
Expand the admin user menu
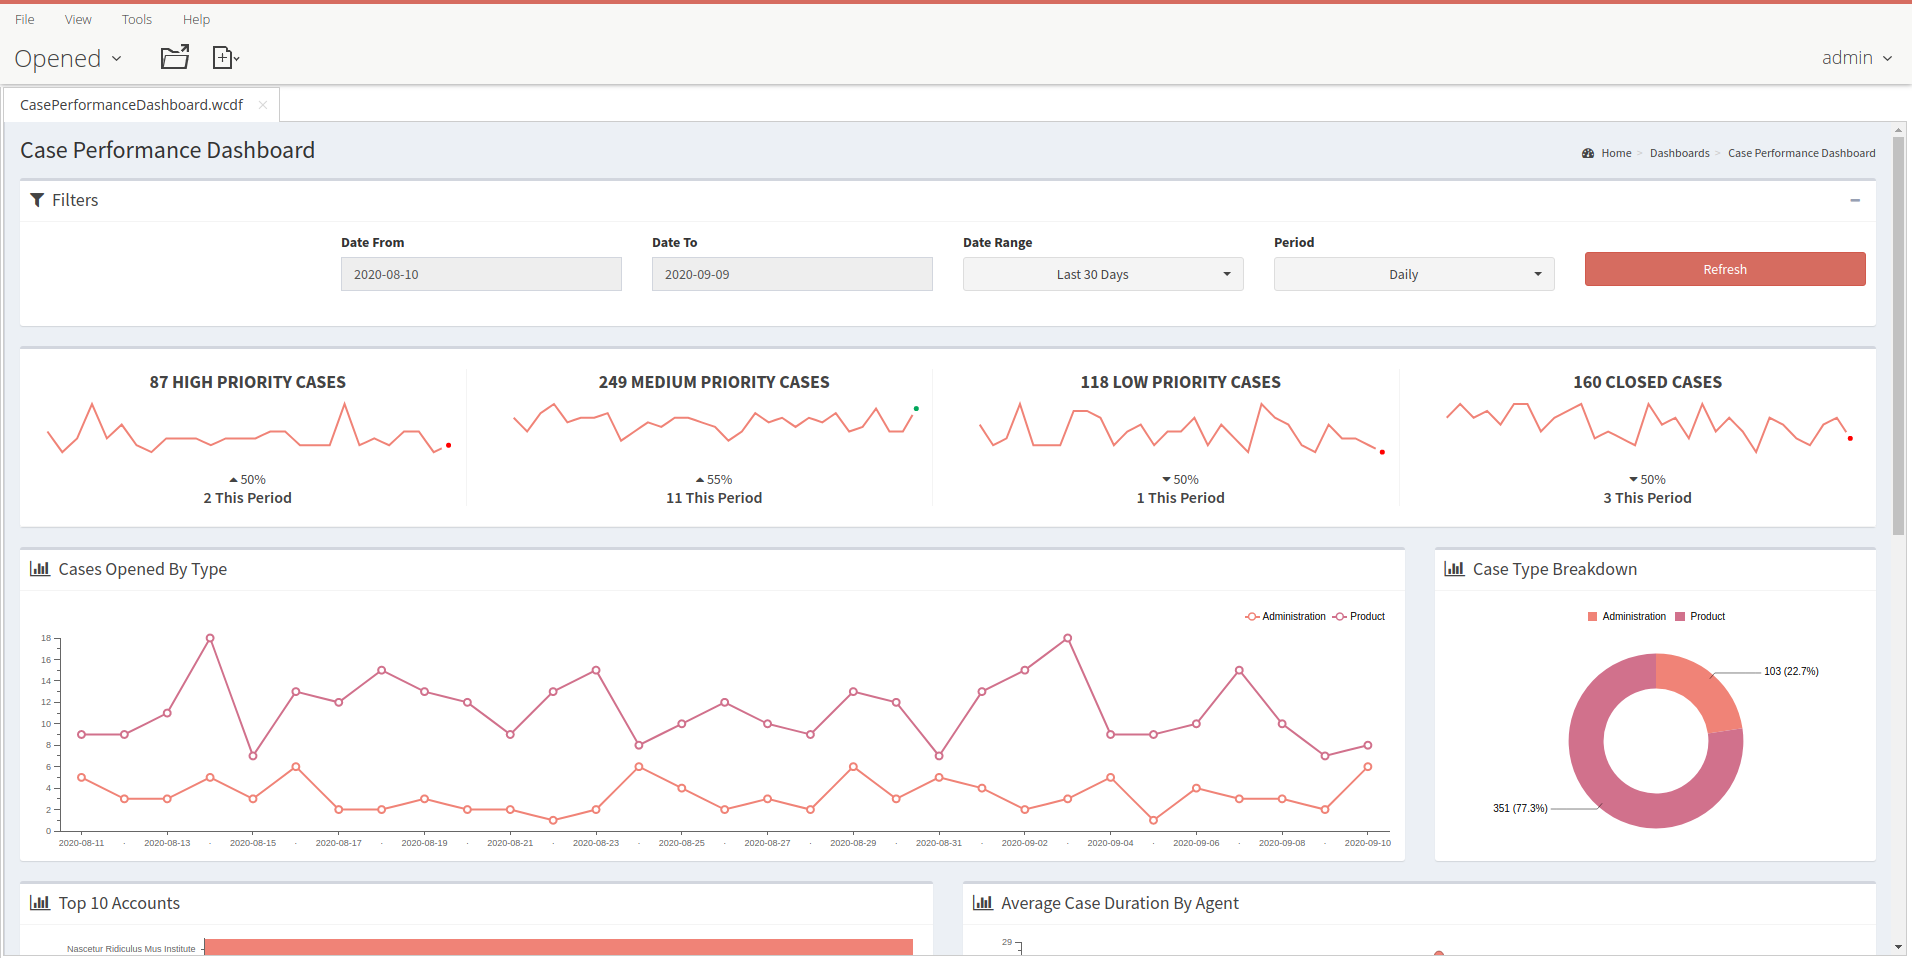(1856, 58)
